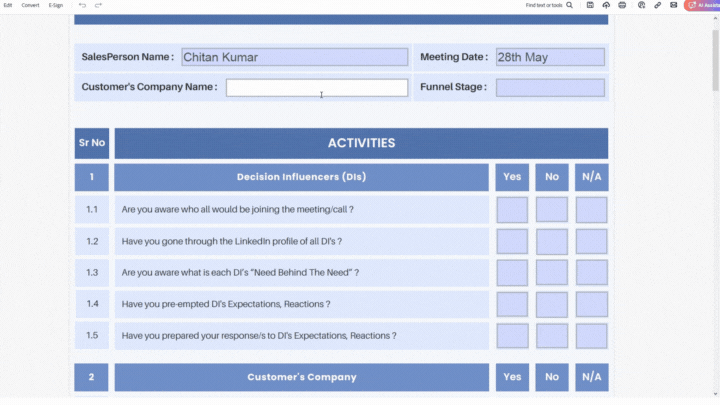Open the Edit menu

8,5
